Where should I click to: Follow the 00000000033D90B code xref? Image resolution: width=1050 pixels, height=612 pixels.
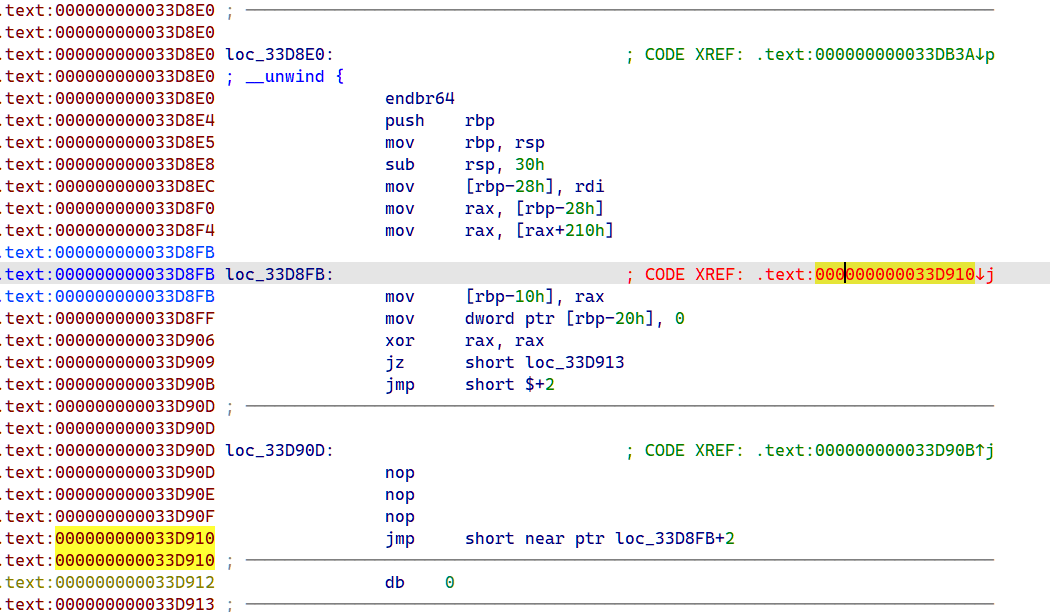(x=904, y=451)
